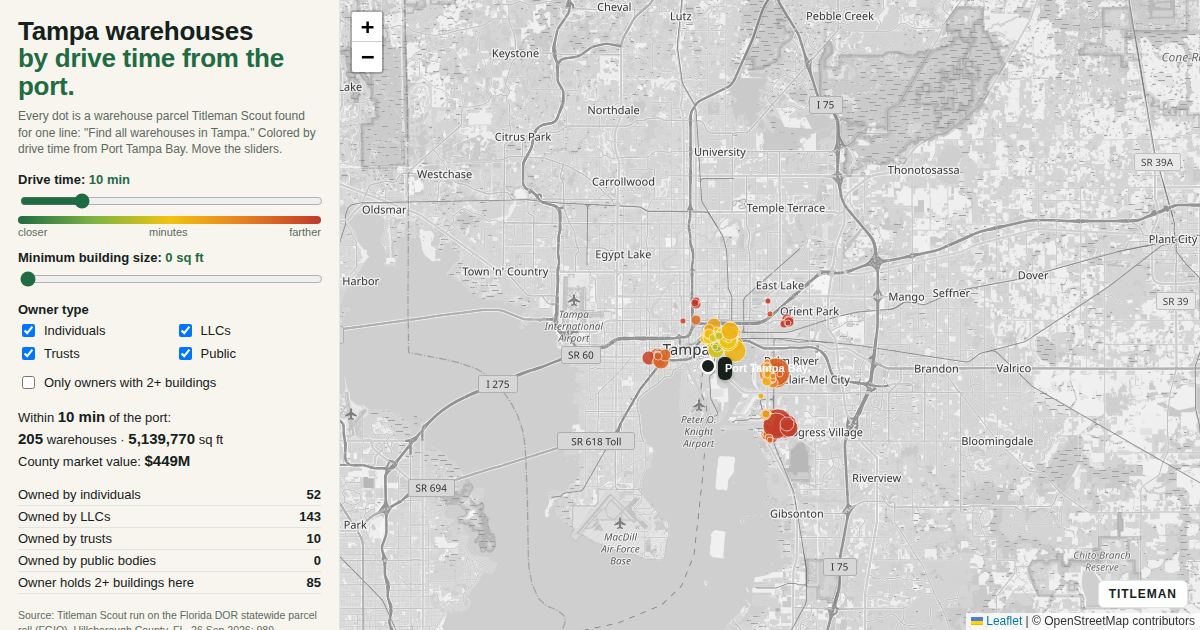The image size is (1200, 630).
Task: Click the Egypt Lake map label
Action: (623, 255)
